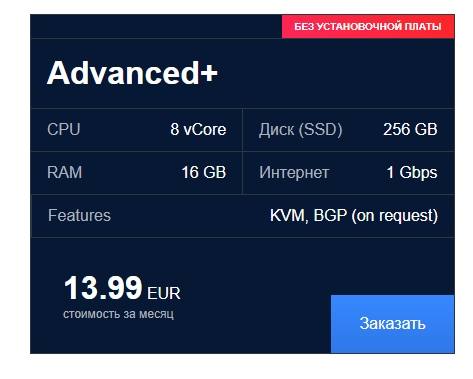Click the 13.99 price amount
Image resolution: width=473 pixels, height=379 pixels.
[103, 287]
